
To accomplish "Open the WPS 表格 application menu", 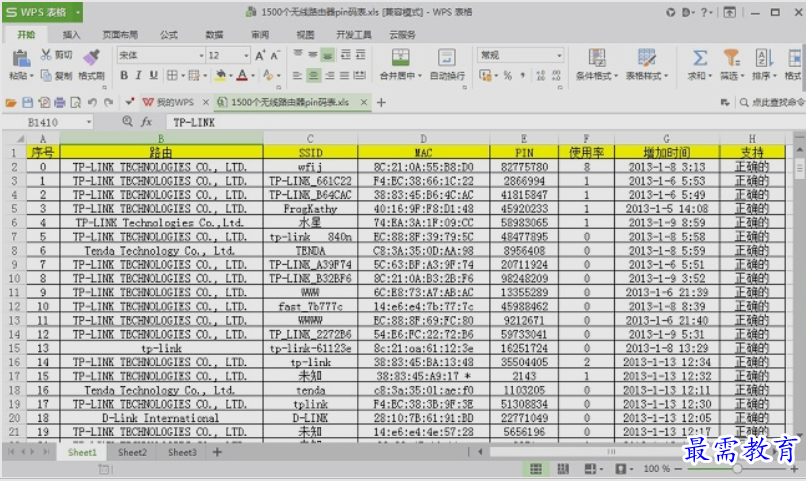I will (x=42, y=12).
